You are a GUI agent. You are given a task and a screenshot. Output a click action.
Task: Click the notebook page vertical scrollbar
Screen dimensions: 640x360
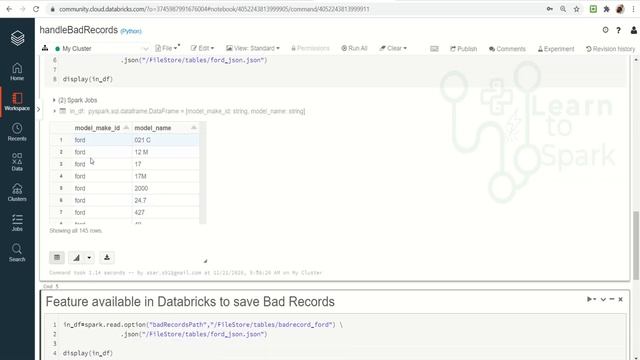coord(636,246)
